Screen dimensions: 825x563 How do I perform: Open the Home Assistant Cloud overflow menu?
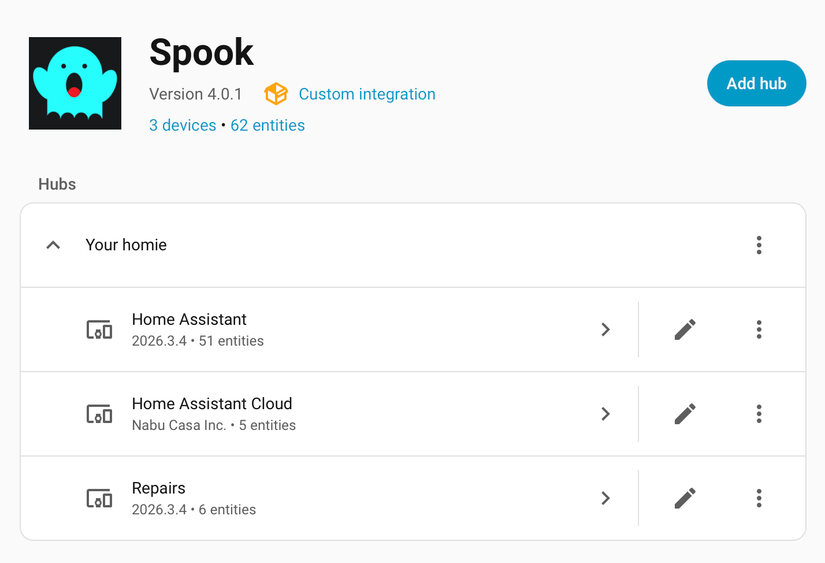(759, 414)
